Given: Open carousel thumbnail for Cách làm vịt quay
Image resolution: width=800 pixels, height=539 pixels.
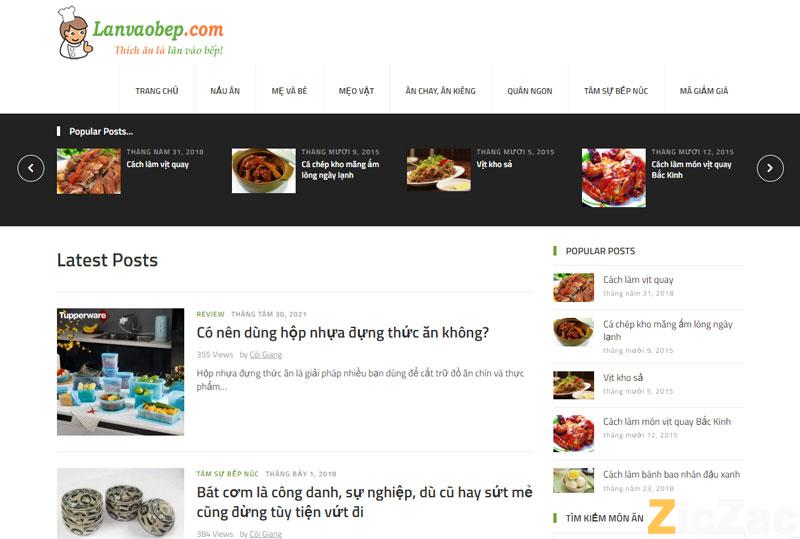Looking at the screenshot, I should [x=89, y=171].
